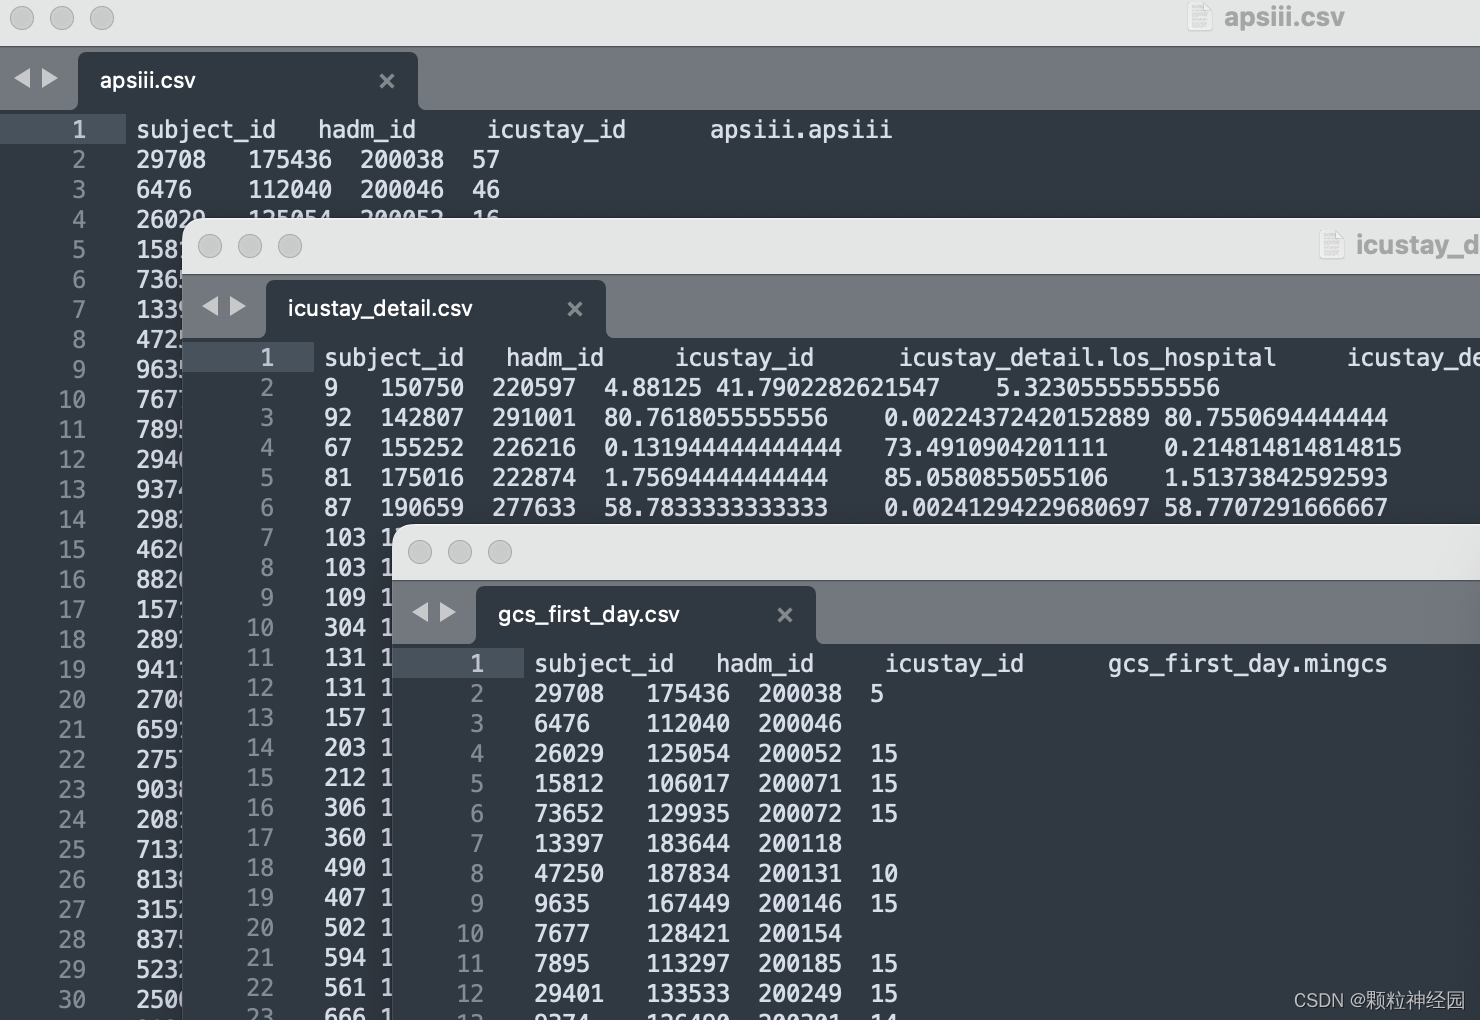The image size is (1480, 1020).
Task: Close the apsiii.csv tab
Action: click(387, 81)
